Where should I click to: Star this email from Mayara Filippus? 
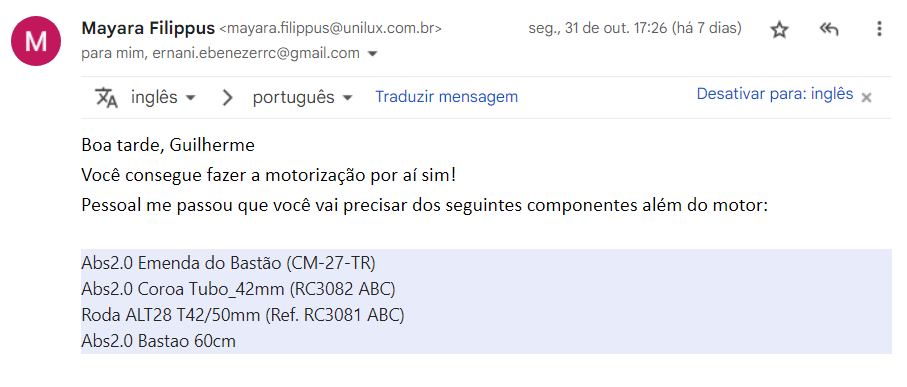[x=780, y=29]
